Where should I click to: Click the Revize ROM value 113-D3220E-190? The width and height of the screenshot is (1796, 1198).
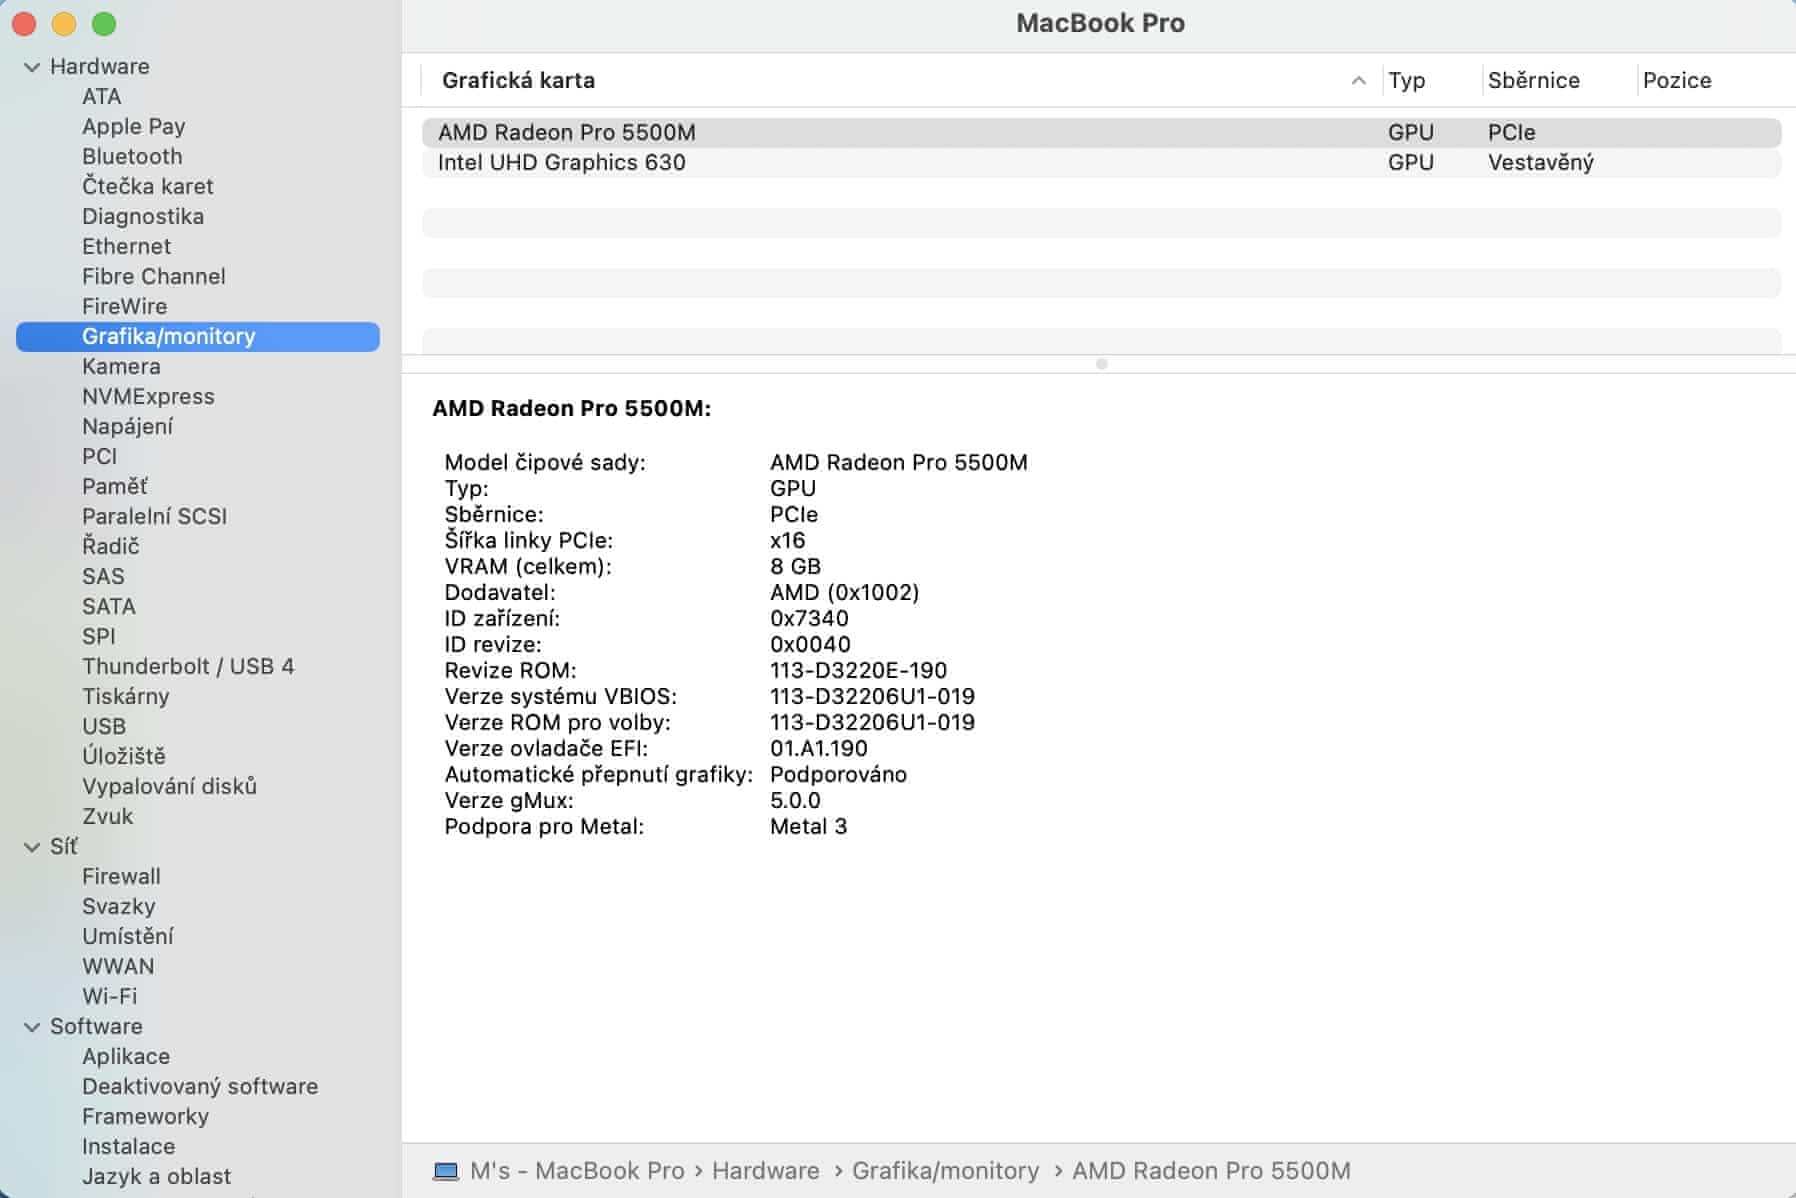pos(858,671)
